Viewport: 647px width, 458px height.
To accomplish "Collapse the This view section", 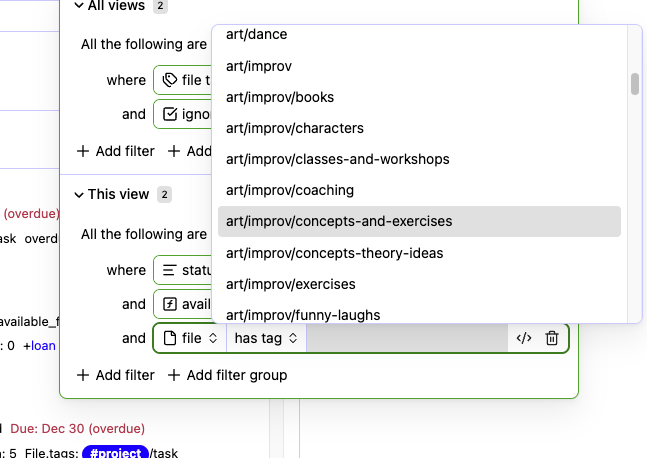I will [x=79, y=194].
